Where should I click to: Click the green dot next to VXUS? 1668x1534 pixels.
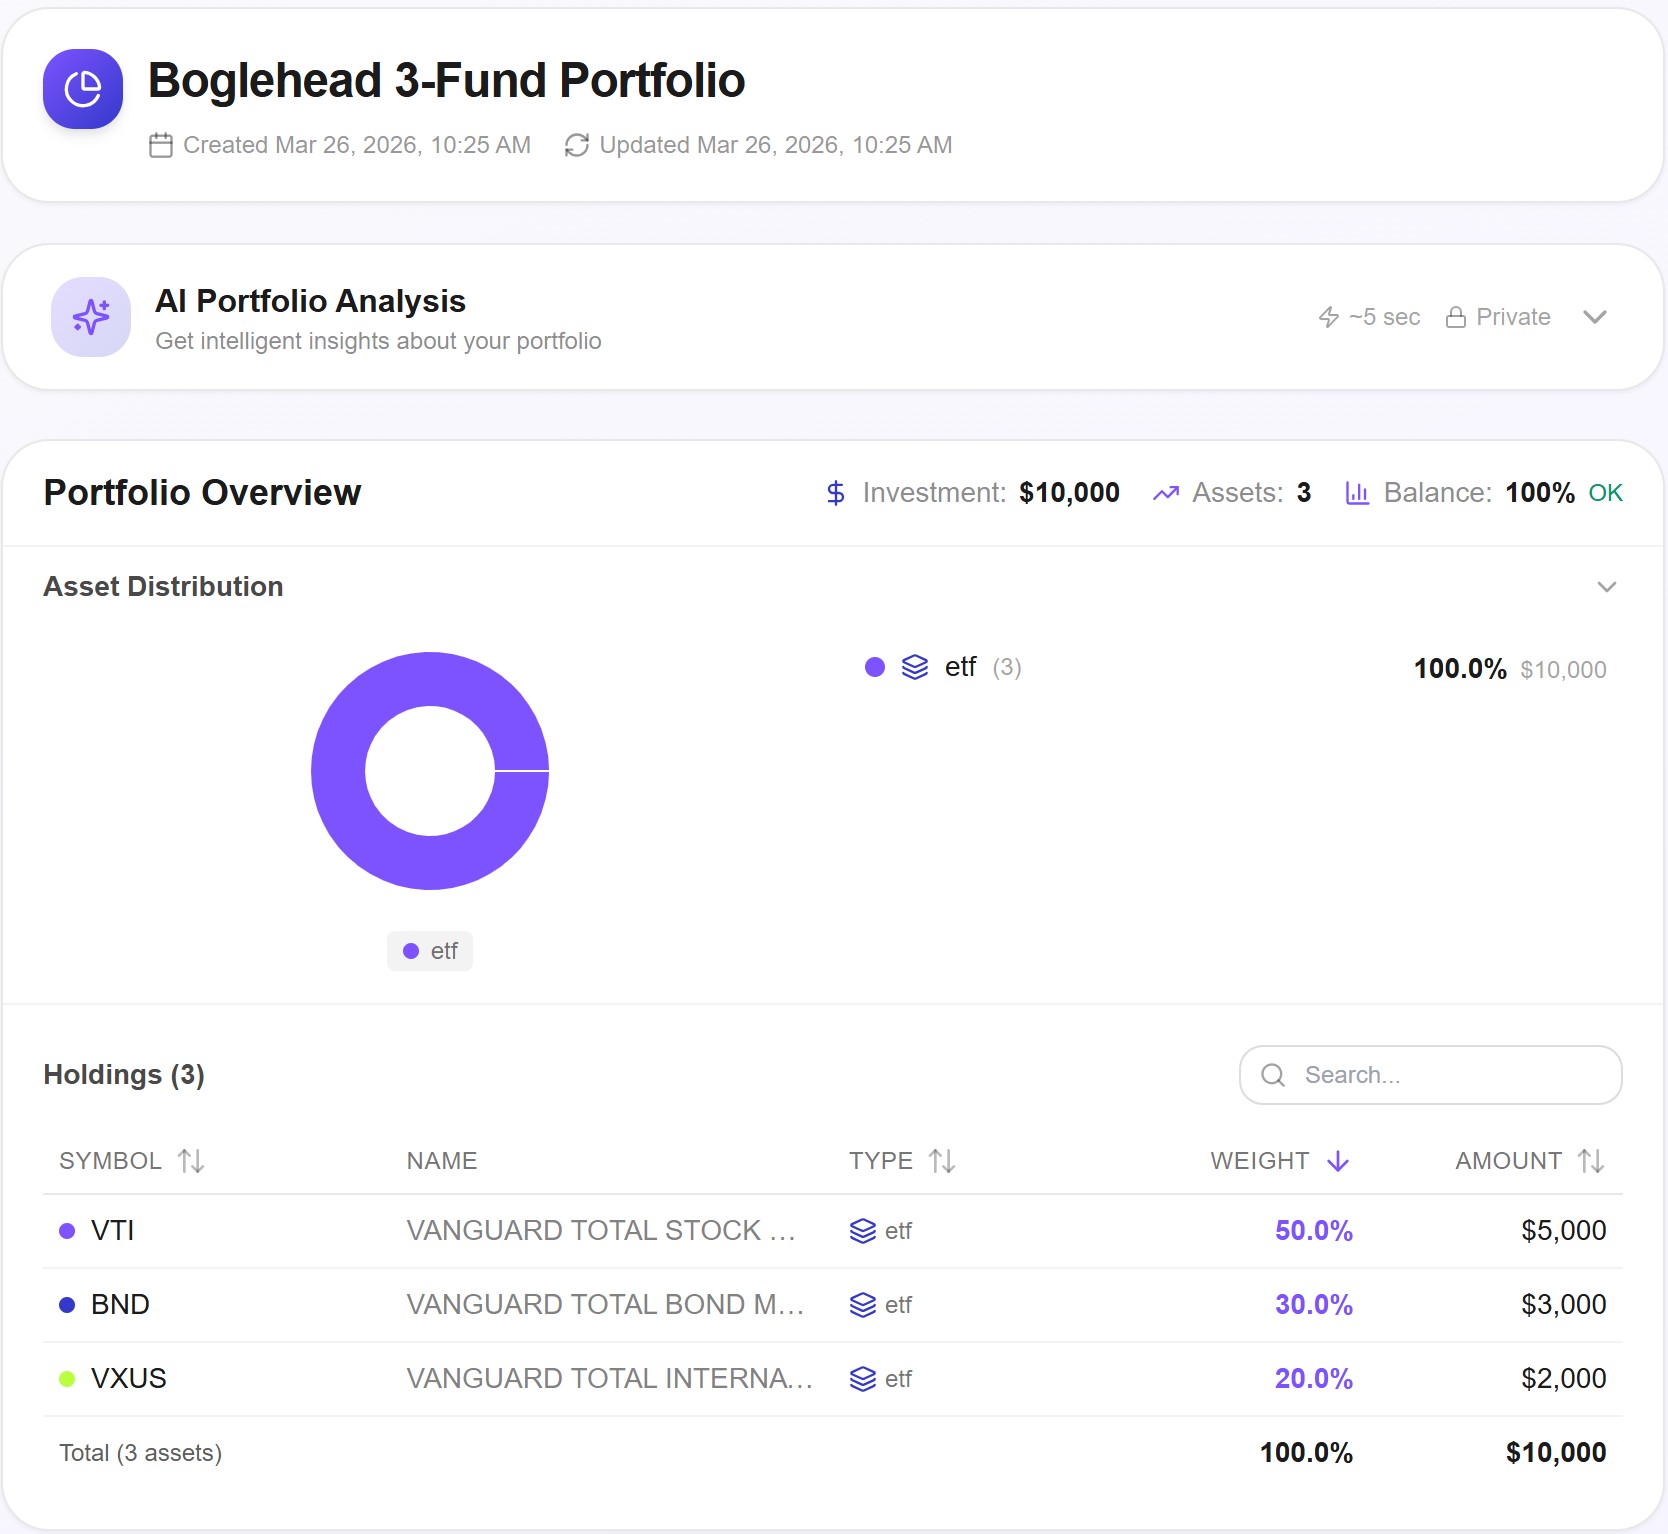pyautogui.click(x=66, y=1378)
